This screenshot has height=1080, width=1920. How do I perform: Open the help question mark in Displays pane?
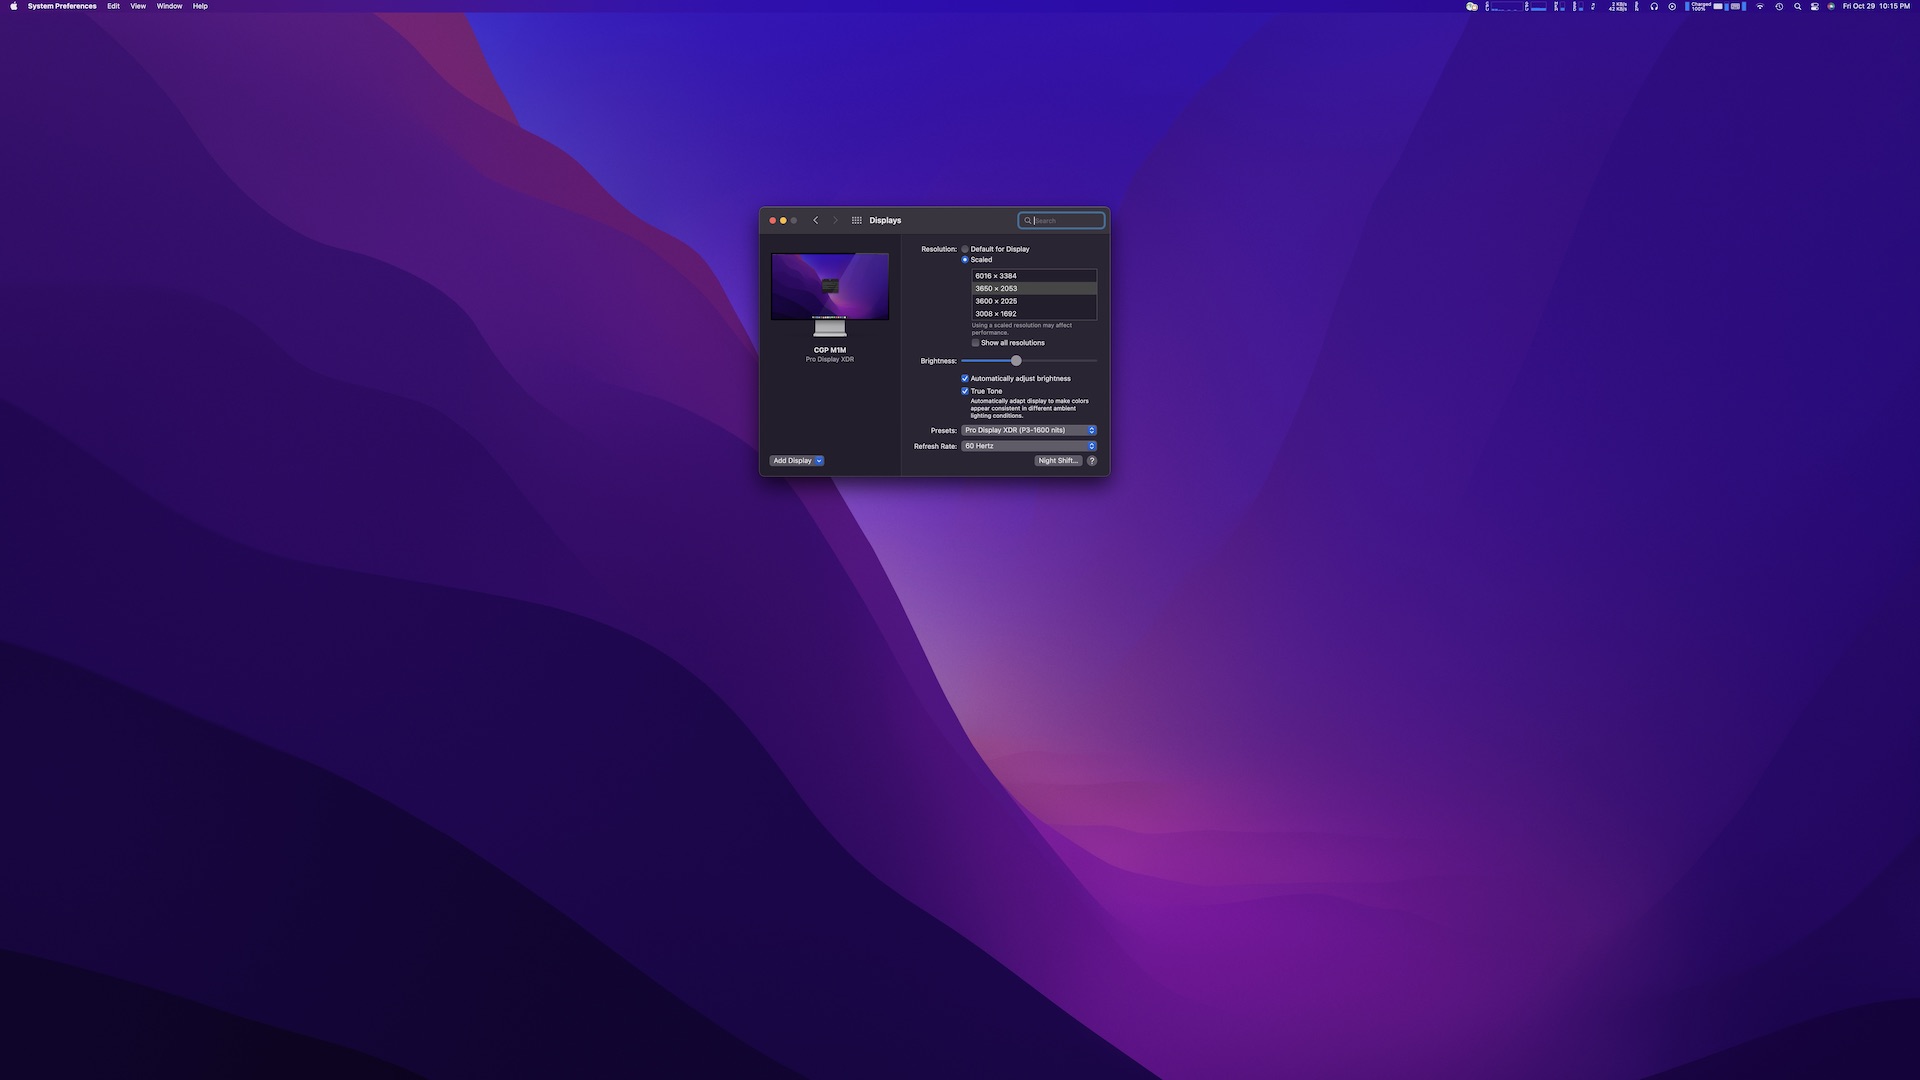coord(1092,460)
